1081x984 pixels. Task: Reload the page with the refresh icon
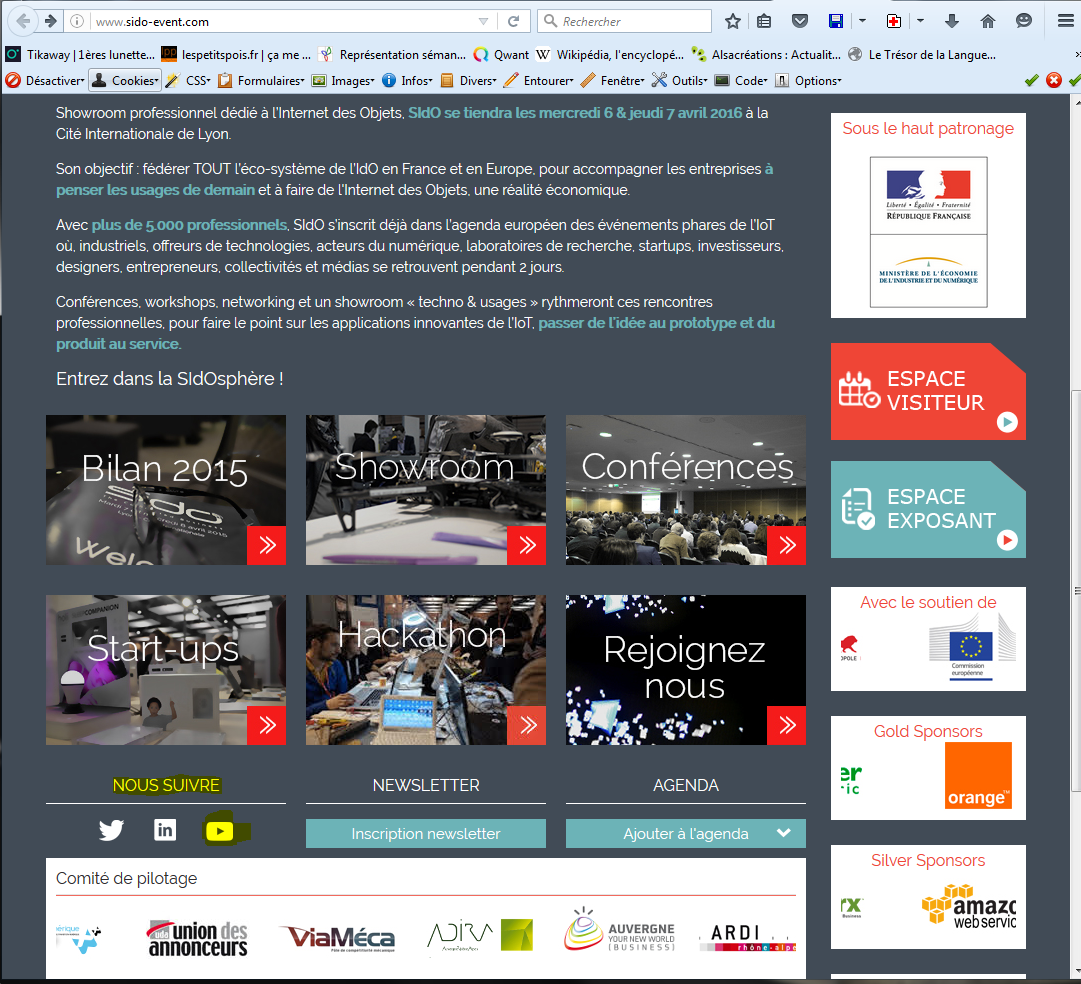click(x=514, y=21)
